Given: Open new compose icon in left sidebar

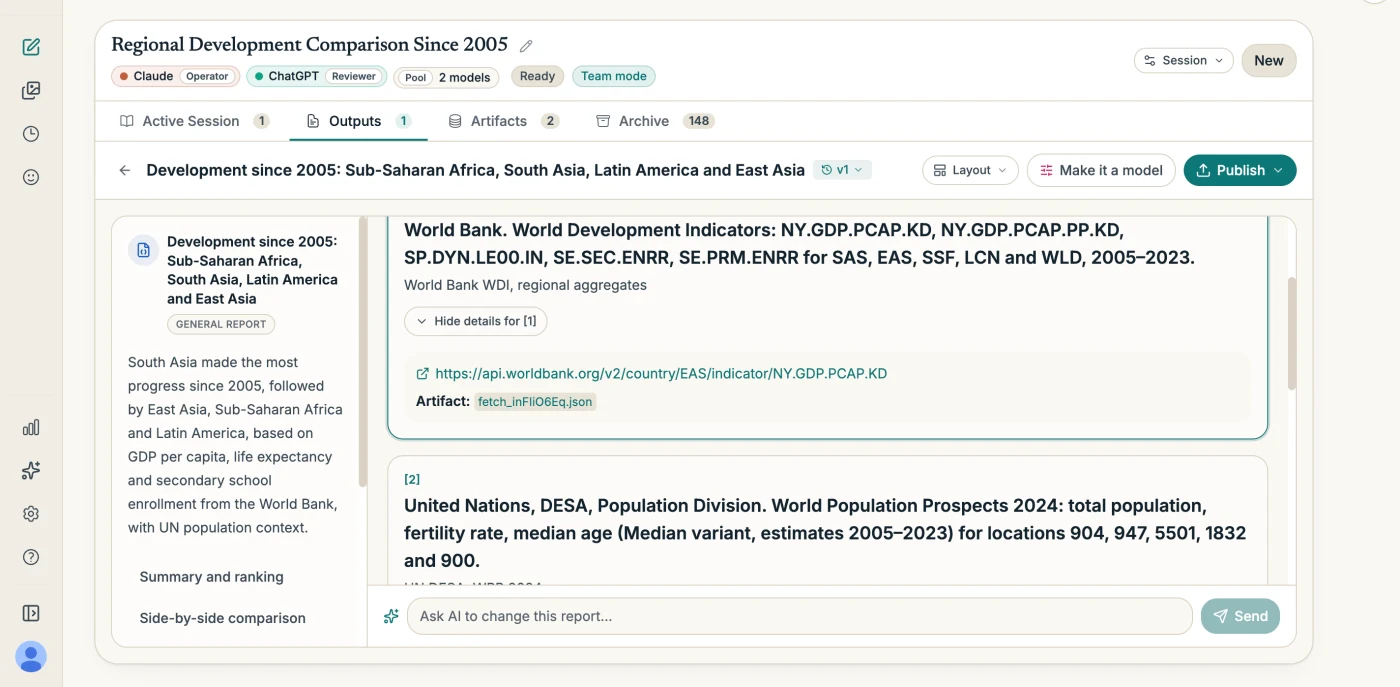Looking at the screenshot, I should pyautogui.click(x=31, y=47).
